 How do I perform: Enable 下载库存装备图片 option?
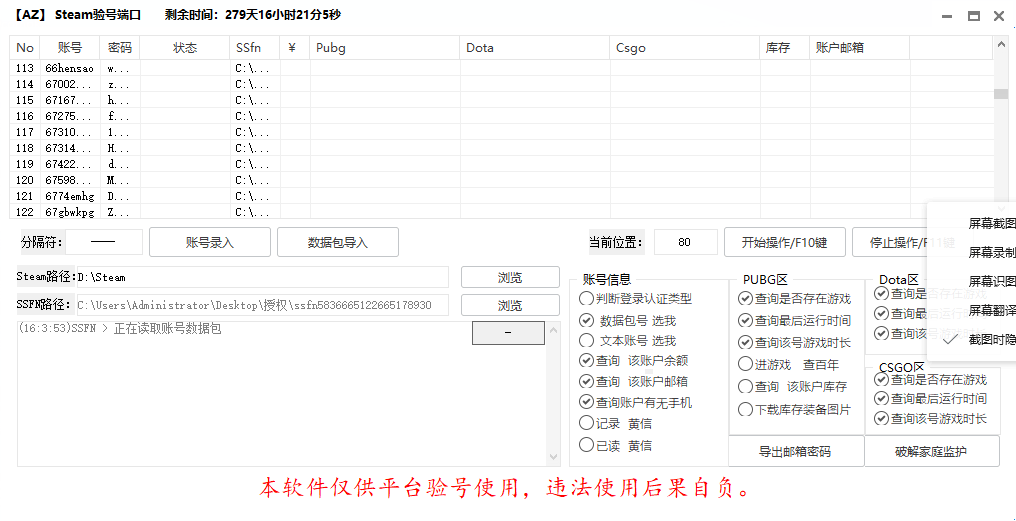tap(794, 409)
